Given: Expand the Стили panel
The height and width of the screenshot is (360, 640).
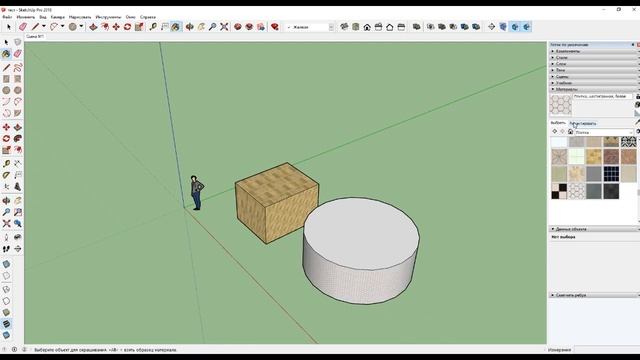Looking at the screenshot, I should coord(594,58).
